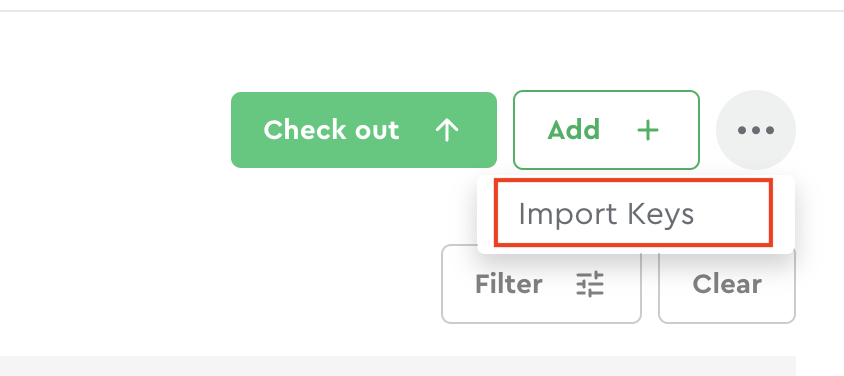
Task: Click the up arrow icon in Check out
Action: 447,130
